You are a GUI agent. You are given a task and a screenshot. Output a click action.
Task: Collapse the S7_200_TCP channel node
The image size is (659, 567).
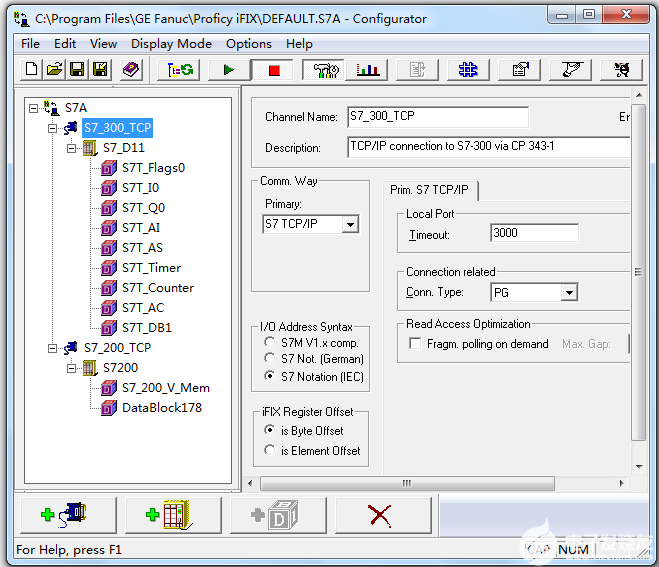point(52,348)
